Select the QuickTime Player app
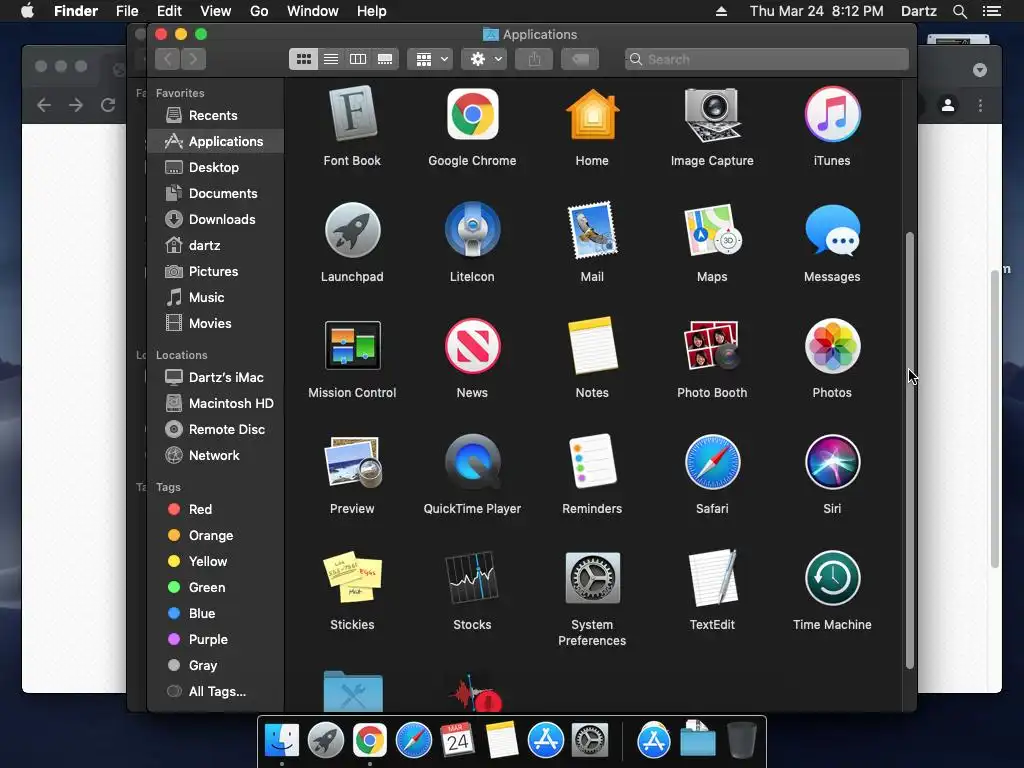The width and height of the screenshot is (1024, 768). 472,462
